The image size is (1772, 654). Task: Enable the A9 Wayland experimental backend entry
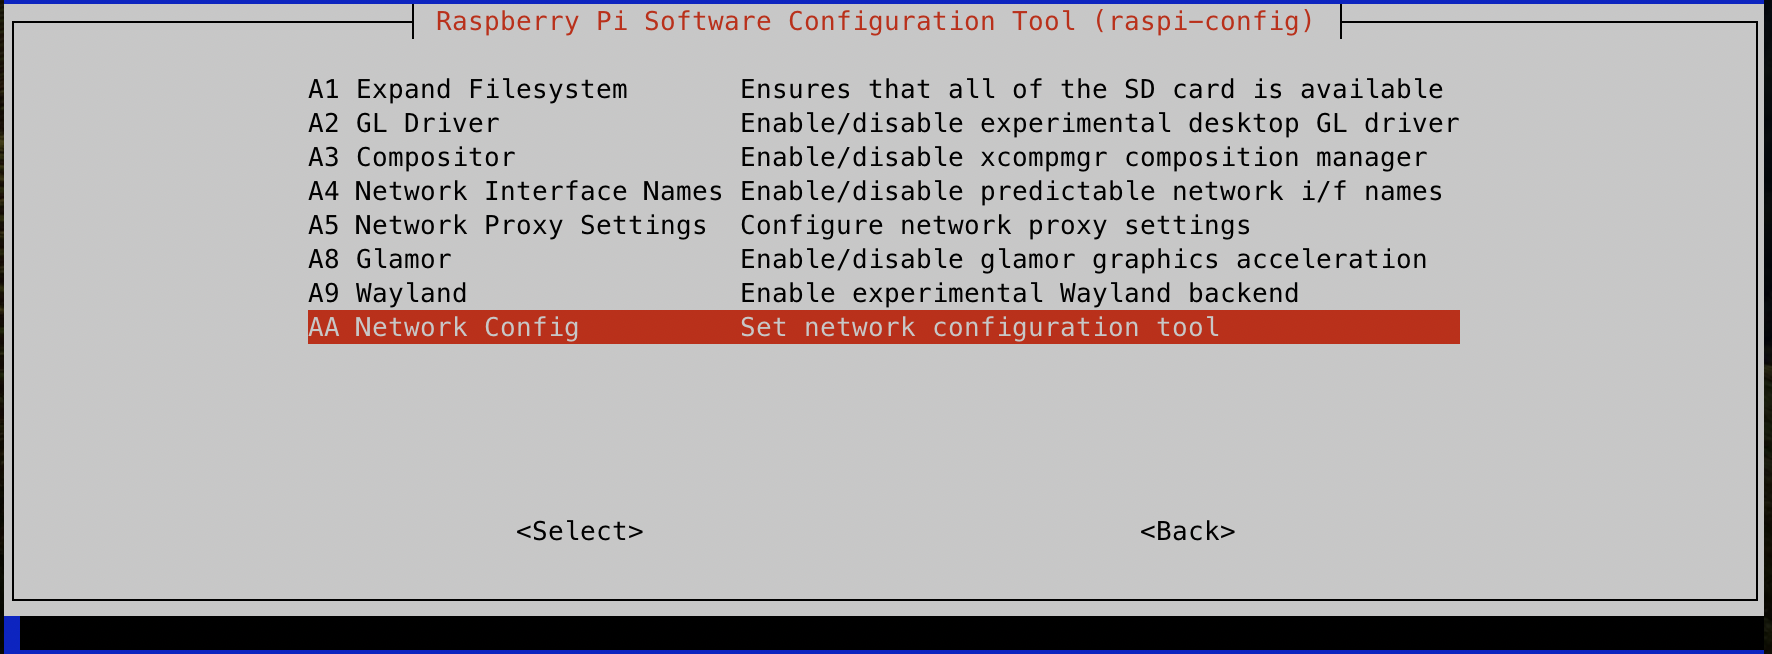[388, 293]
